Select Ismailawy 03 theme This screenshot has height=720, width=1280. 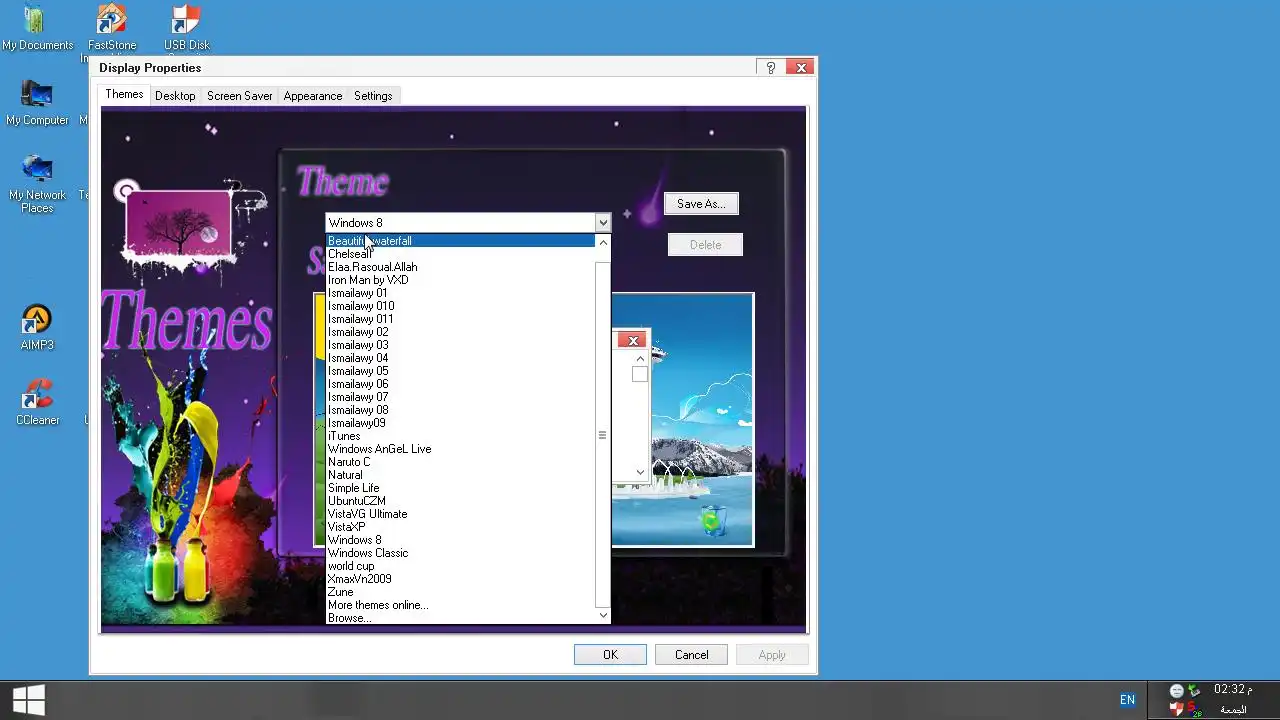click(461, 345)
